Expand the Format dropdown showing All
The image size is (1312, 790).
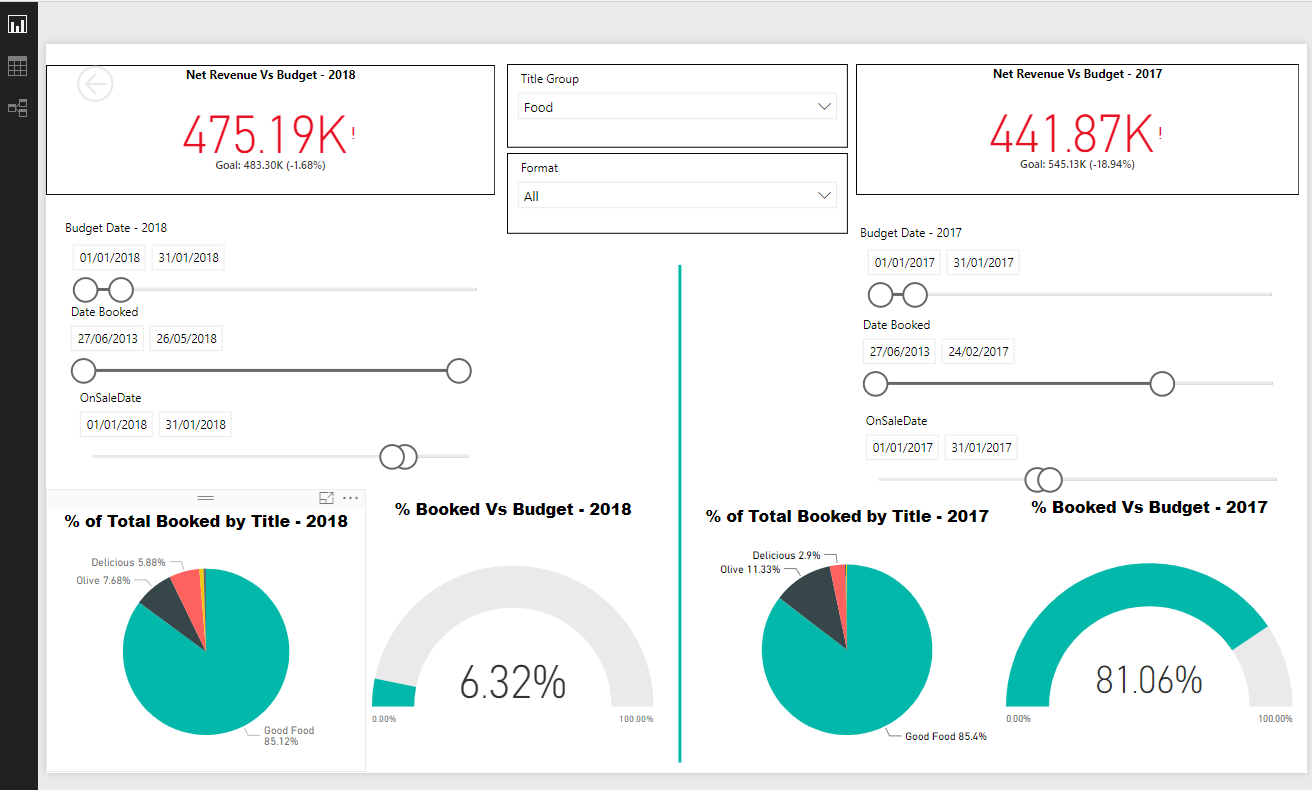point(678,196)
